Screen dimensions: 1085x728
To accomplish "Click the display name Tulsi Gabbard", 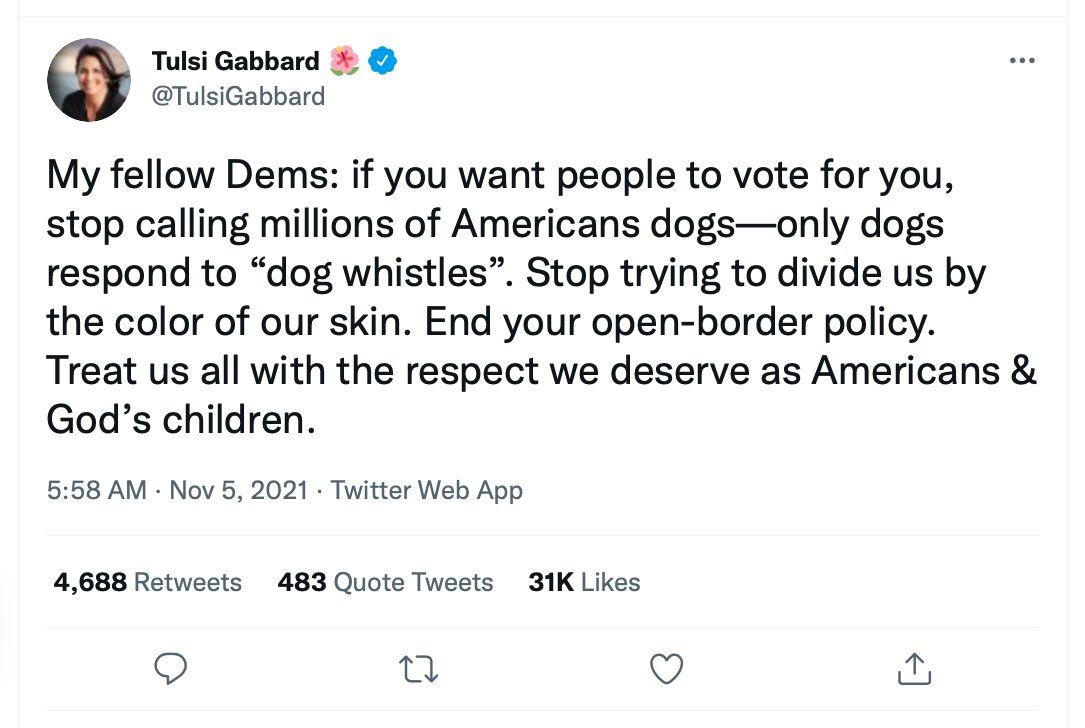I will [x=235, y=61].
